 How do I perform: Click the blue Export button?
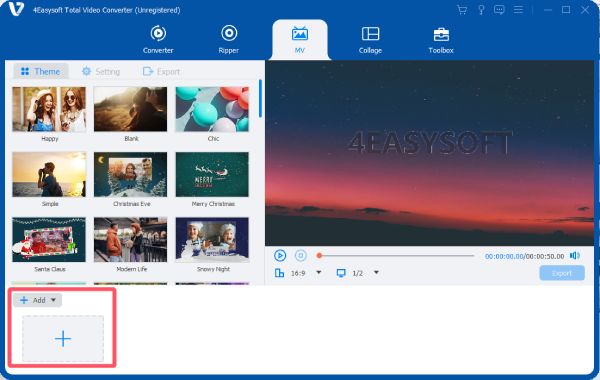(x=562, y=273)
